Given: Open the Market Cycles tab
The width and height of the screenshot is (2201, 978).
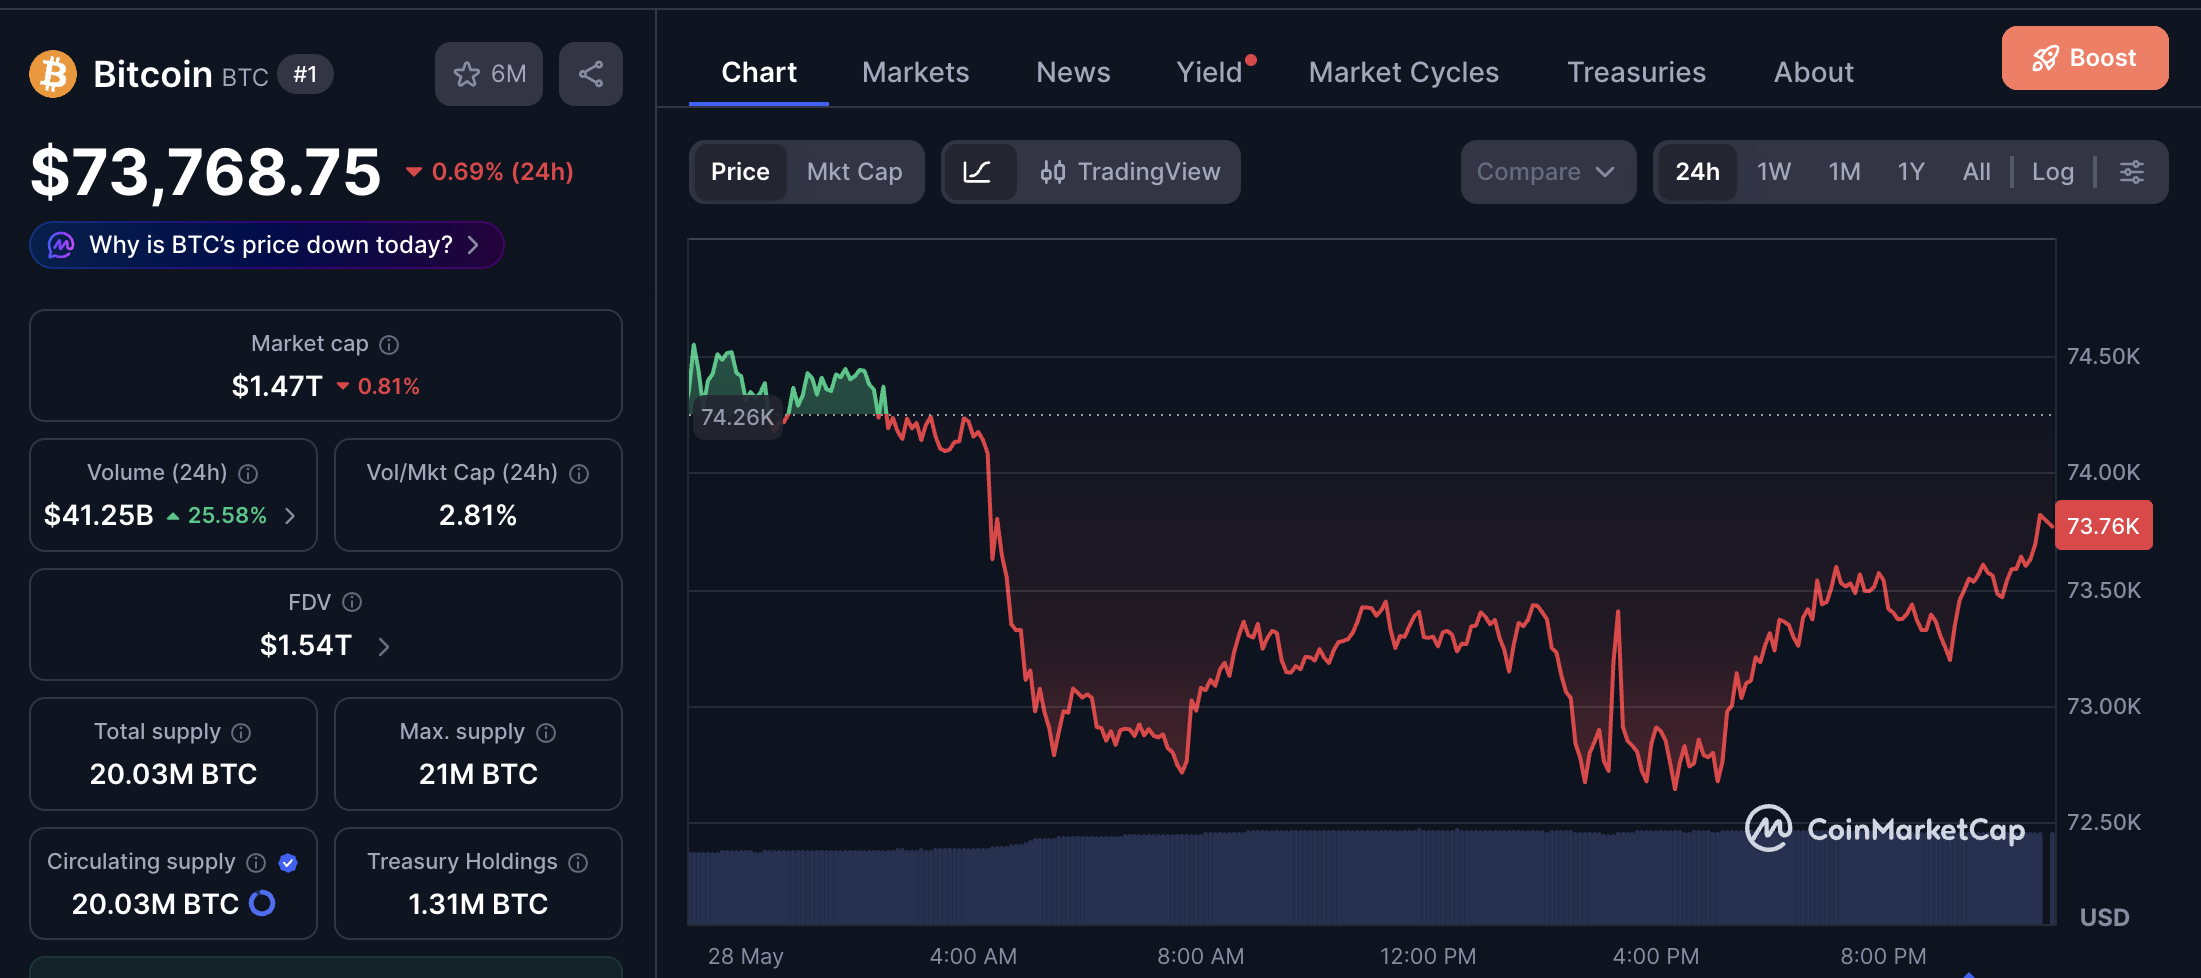Looking at the screenshot, I should pos(1404,73).
